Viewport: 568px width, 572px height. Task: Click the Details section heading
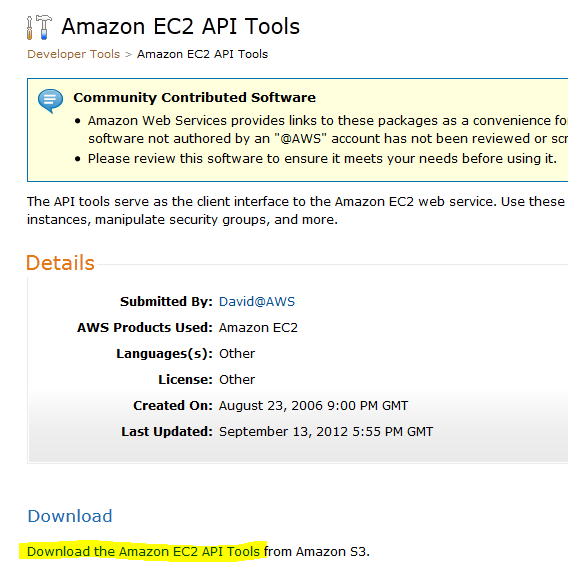pyautogui.click(x=61, y=263)
